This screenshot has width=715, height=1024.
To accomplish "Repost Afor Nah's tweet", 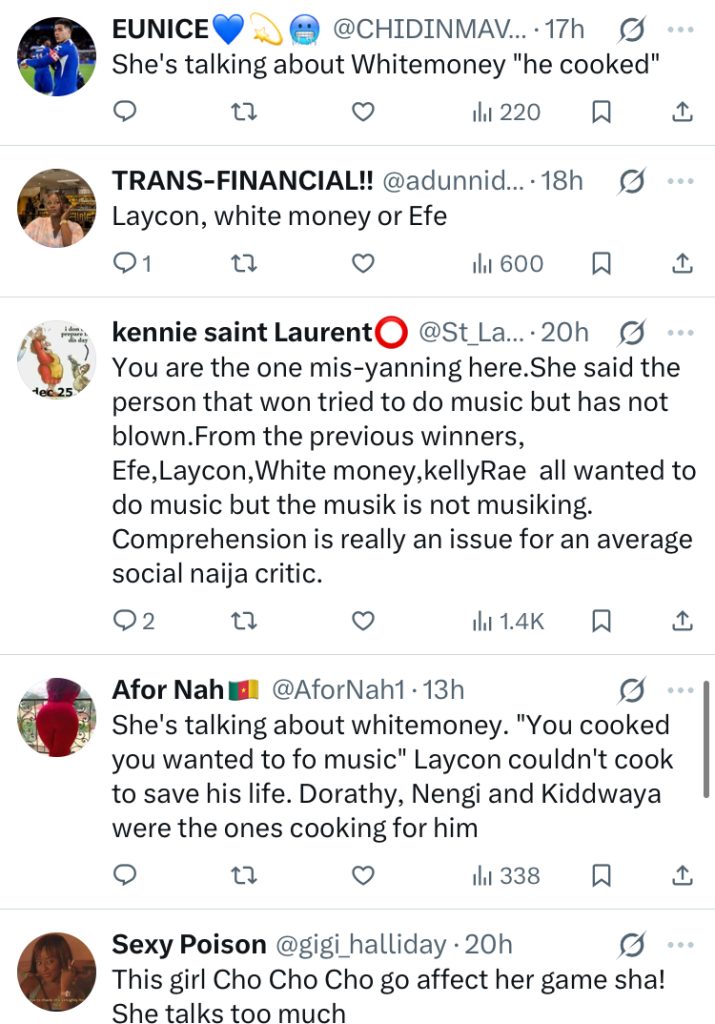I will click(243, 875).
